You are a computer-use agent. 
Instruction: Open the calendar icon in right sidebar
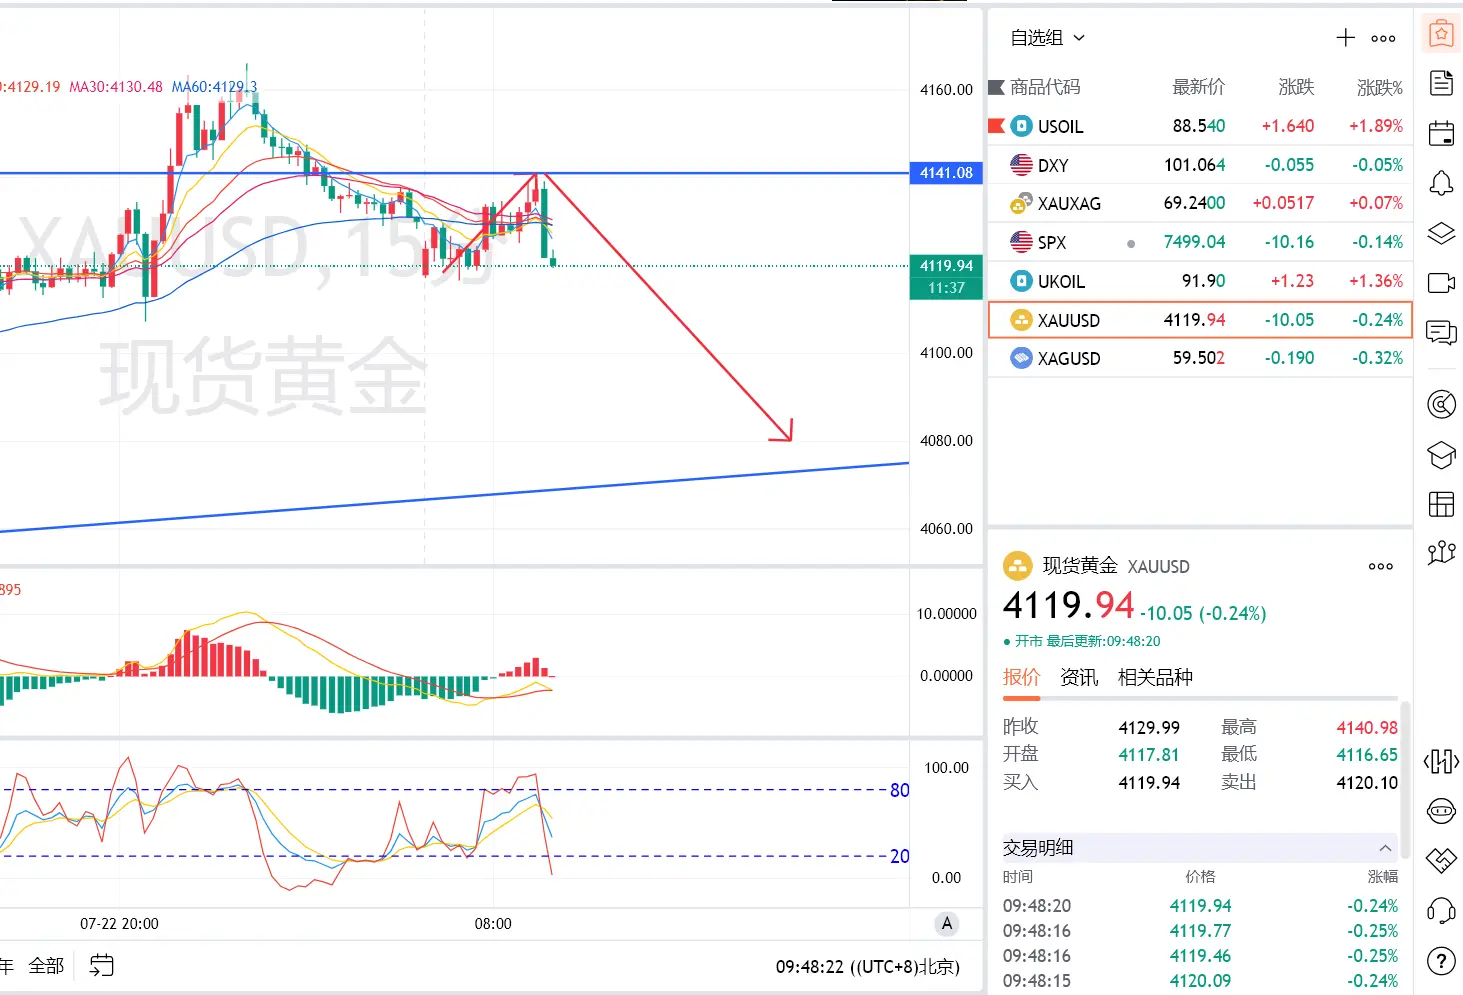point(1441,133)
